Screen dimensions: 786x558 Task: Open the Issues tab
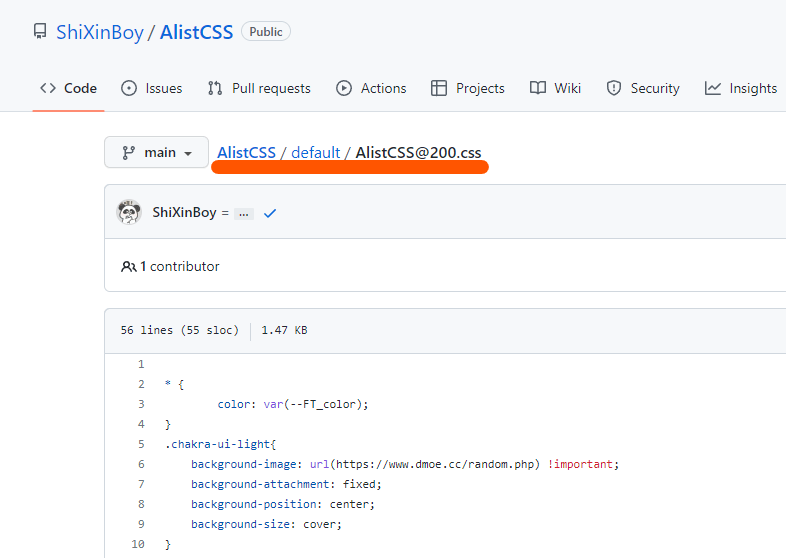[152, 88]
